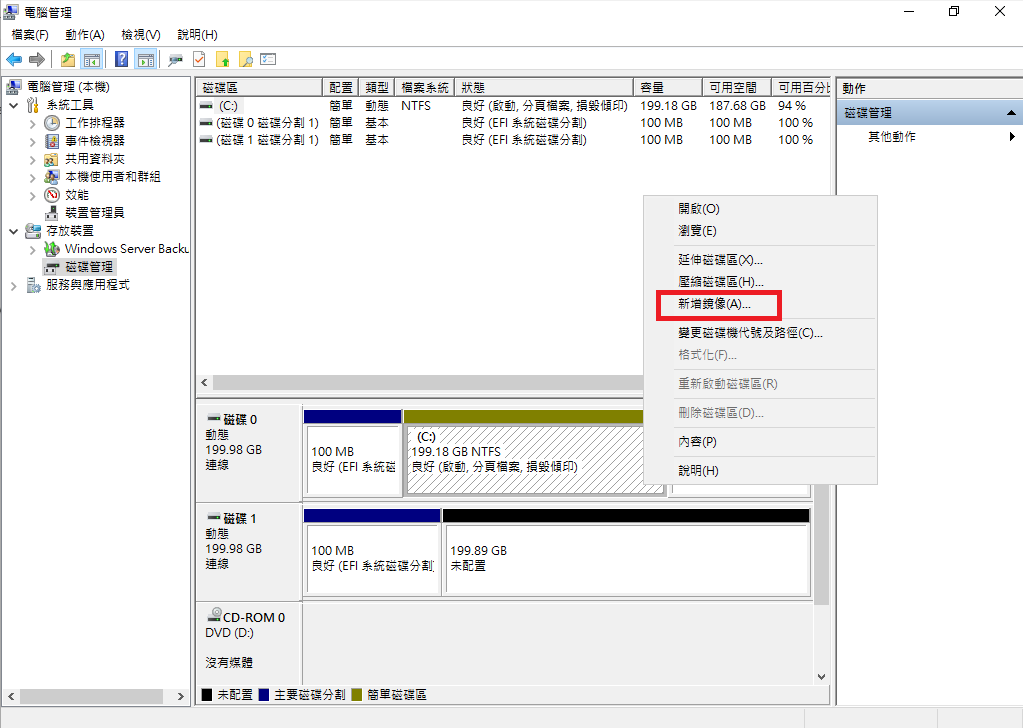
Task: Click the yellow page with magnifier icon
Action: [245, 60]
